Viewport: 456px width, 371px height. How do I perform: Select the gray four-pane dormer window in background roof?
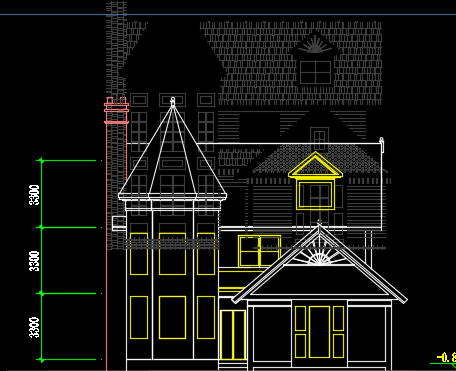tap(315, 72)
